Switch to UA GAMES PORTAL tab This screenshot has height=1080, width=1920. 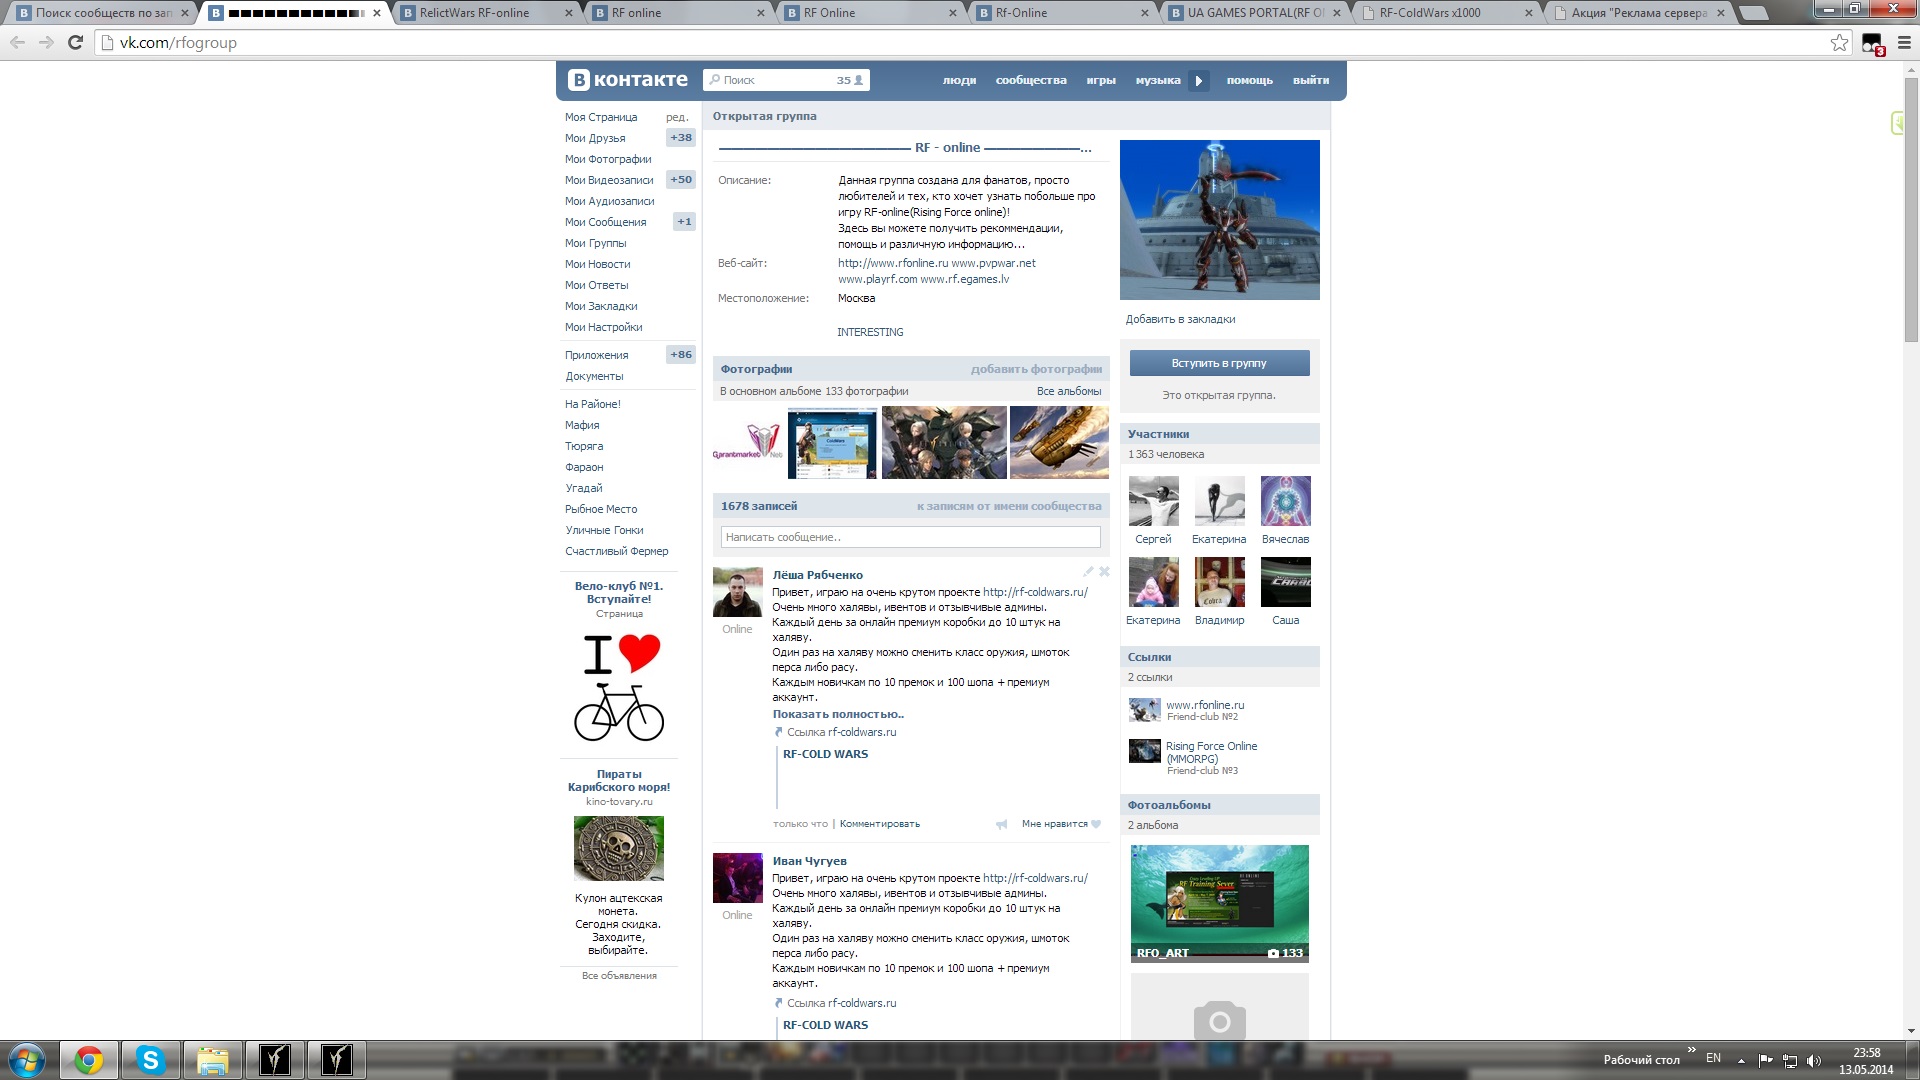pyautogui.click(x=1255, y=13)
